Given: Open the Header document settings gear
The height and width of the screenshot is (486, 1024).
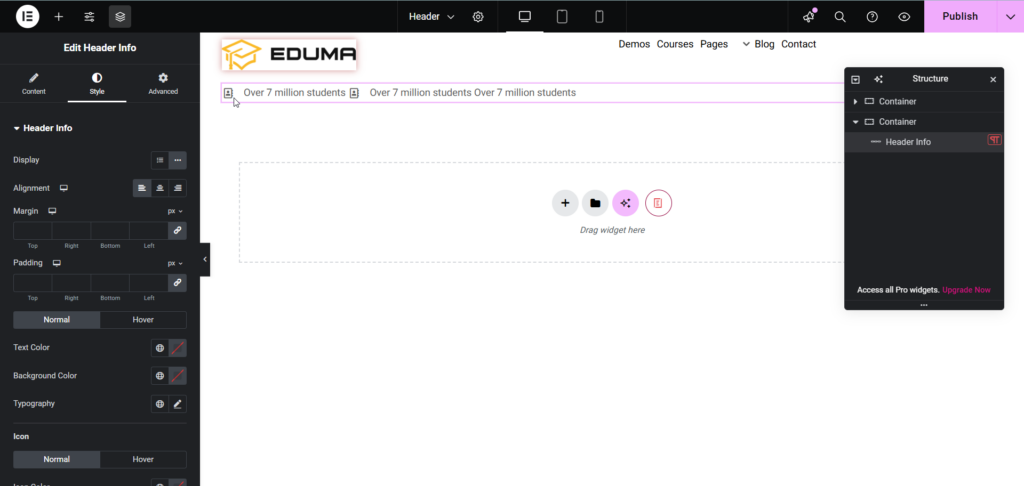Looking at the screenshot, I should 478,16.
